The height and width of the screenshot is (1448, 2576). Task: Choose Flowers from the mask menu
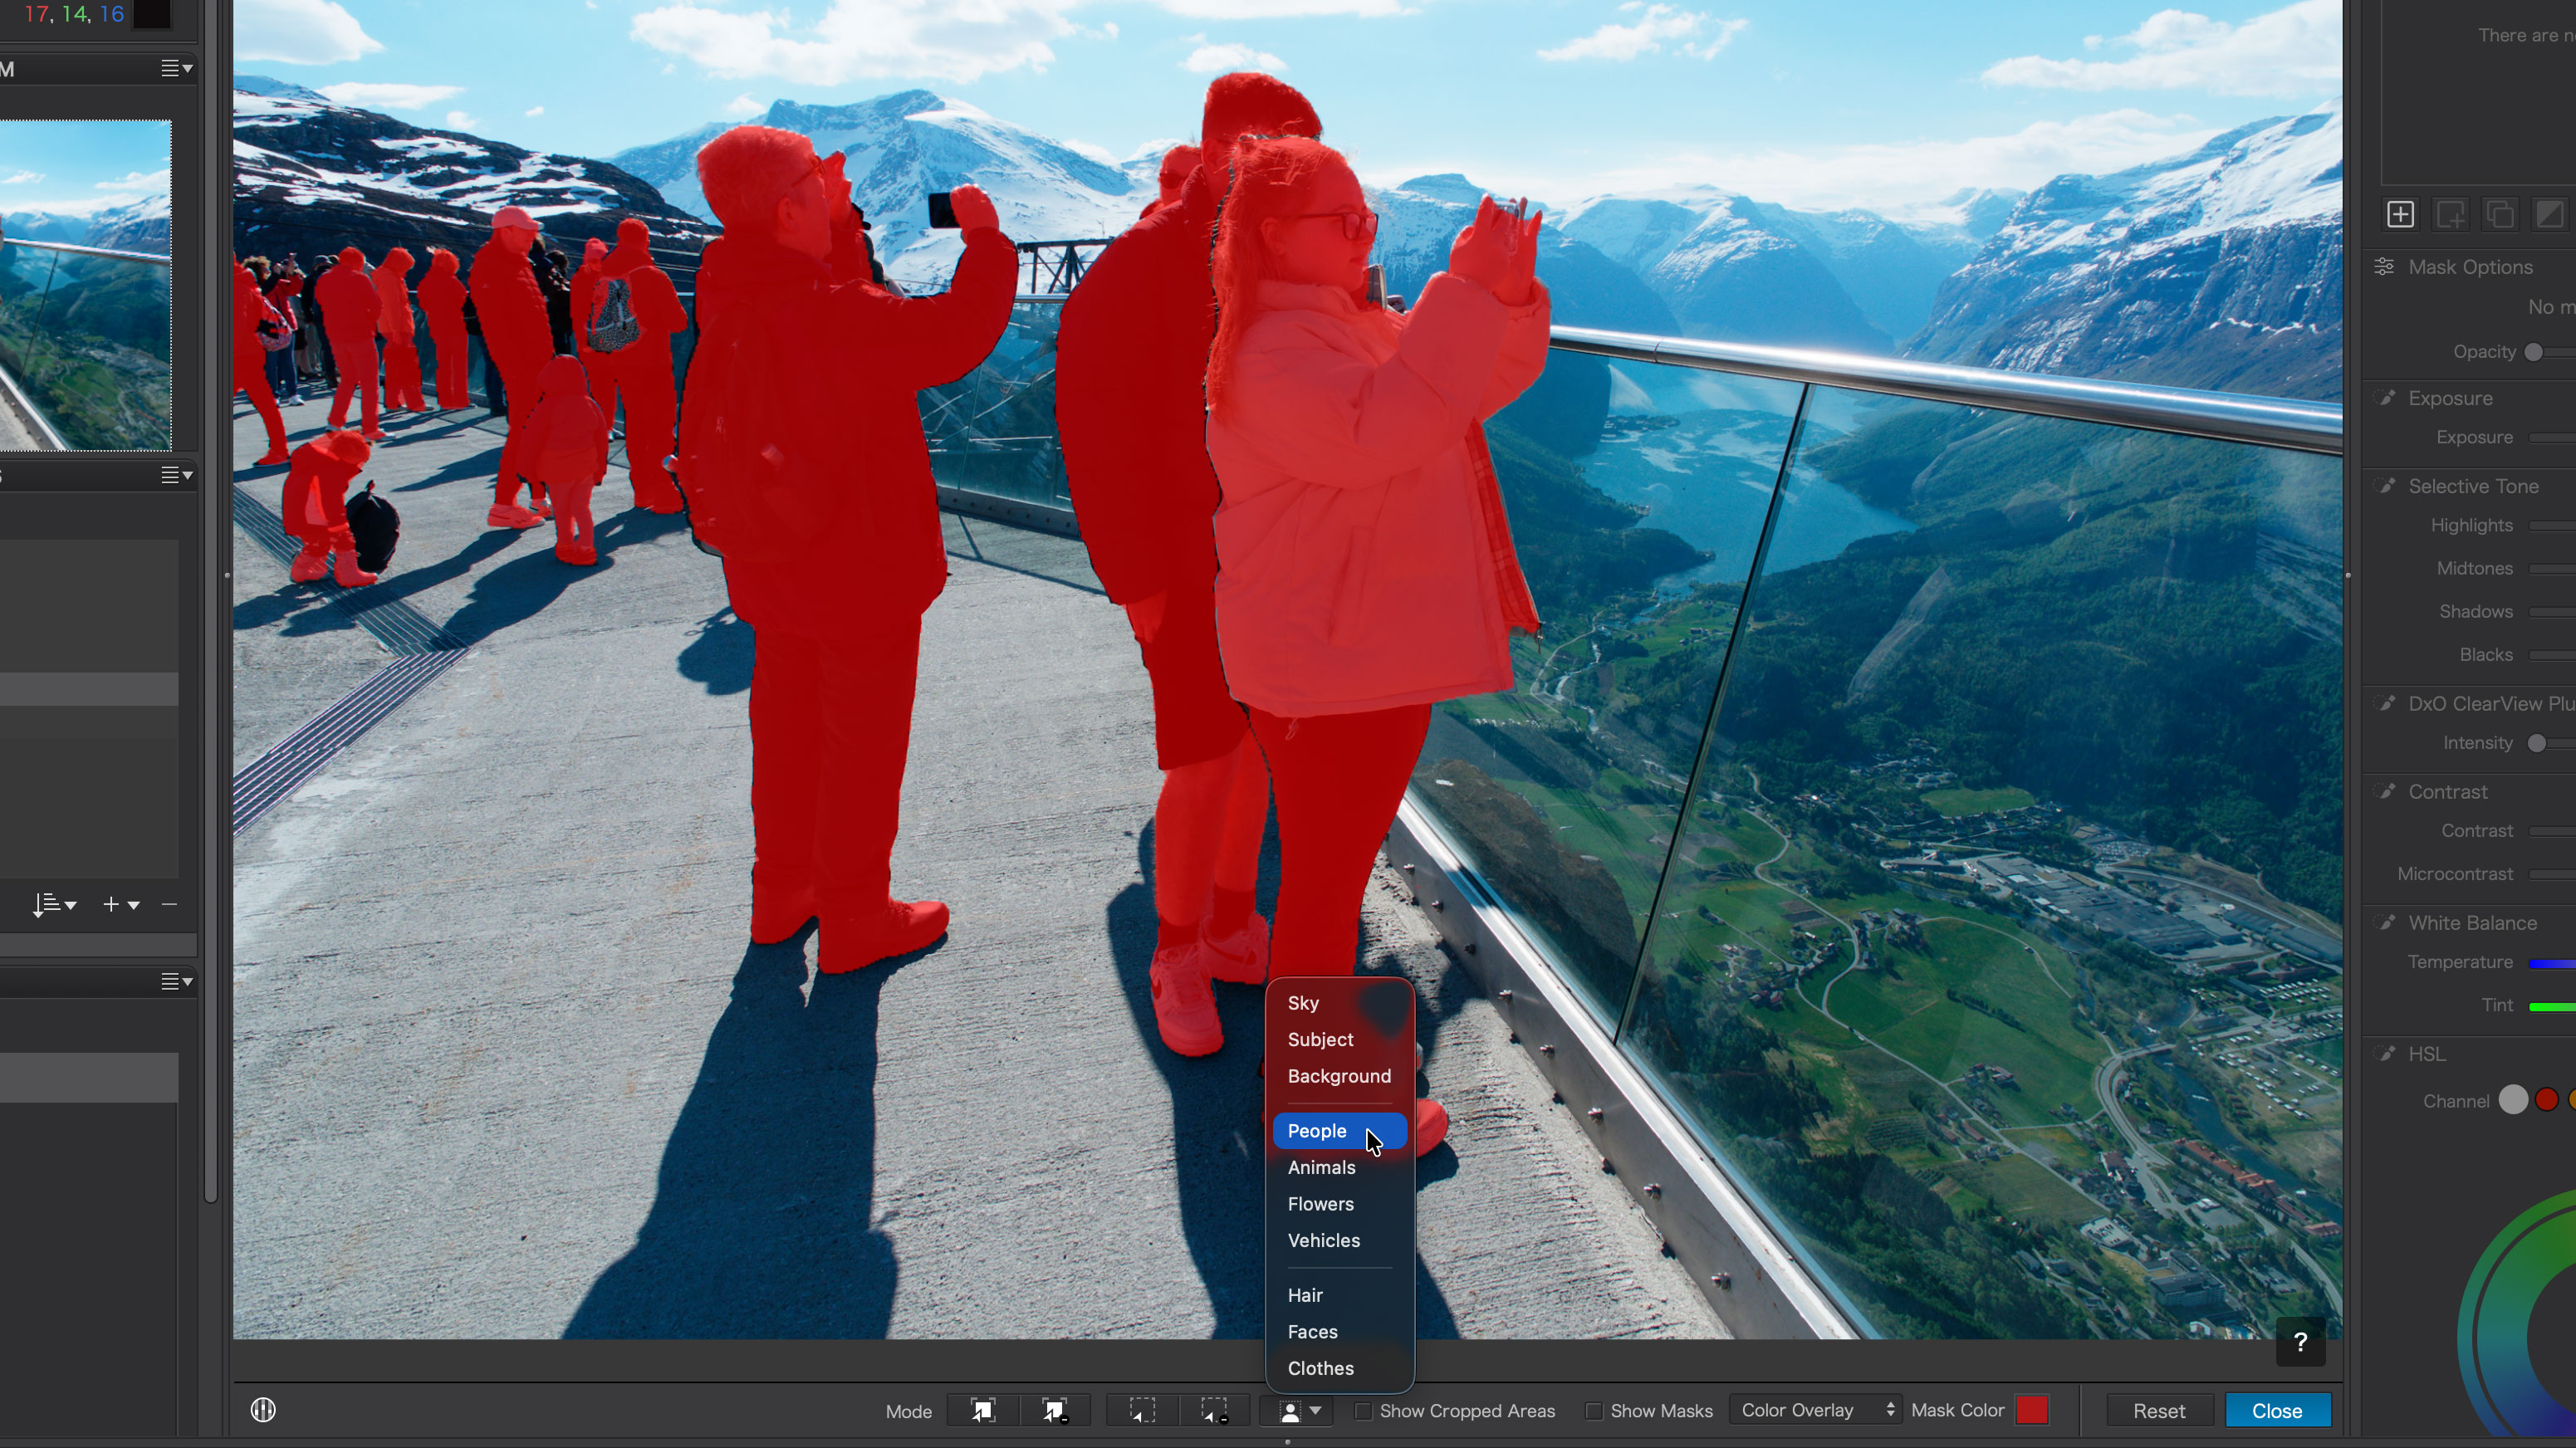[x=1339, y=1204]
